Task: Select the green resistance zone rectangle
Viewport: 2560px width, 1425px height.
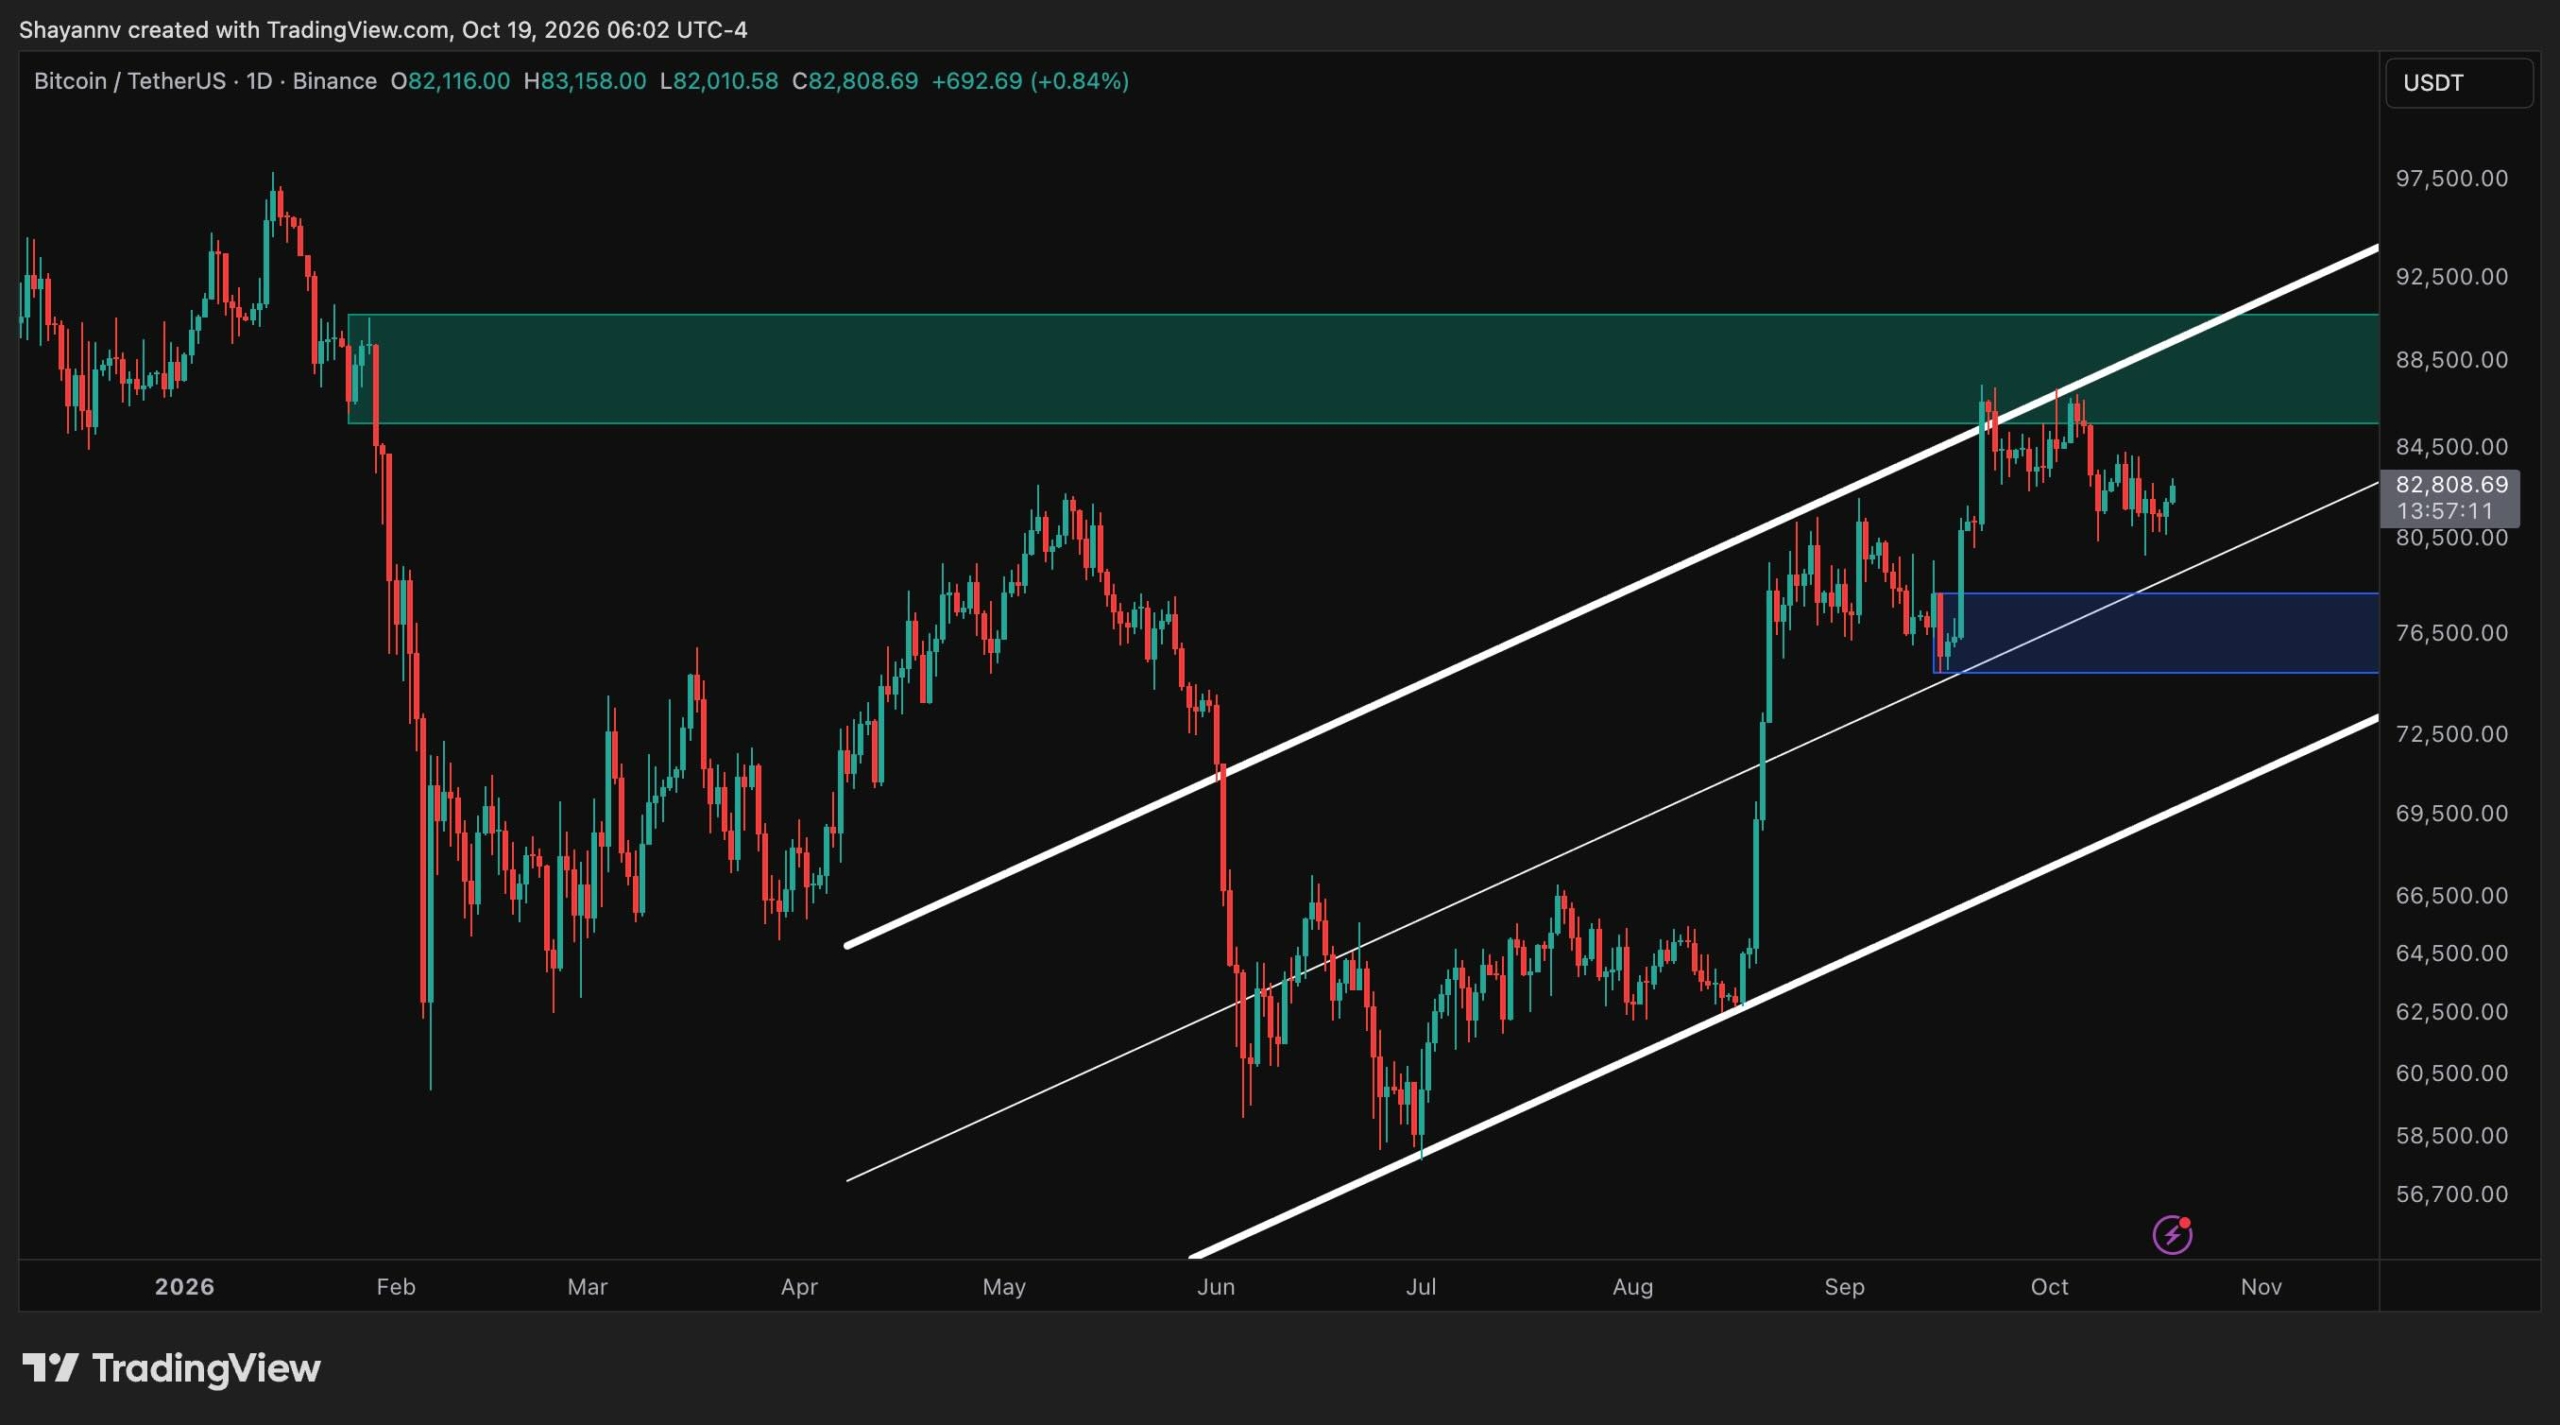Action: pos(1363,369)
